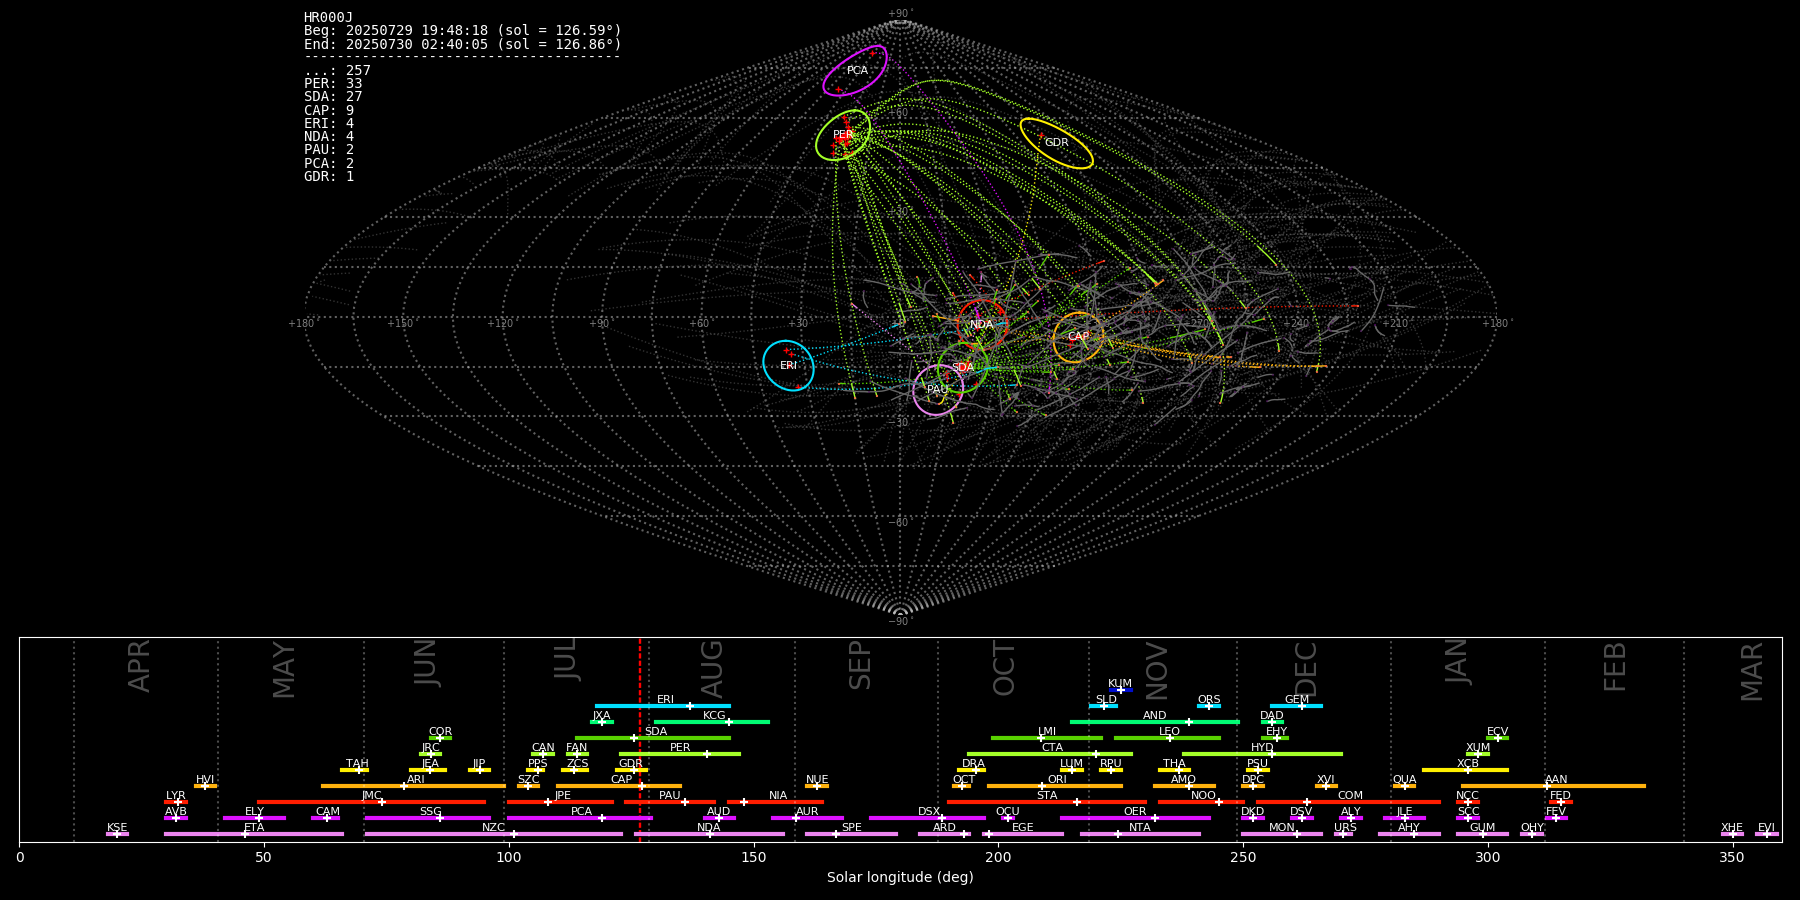Select the KCG shower bar in timeline
1800x900 pixels.
(x=712, y=722)
